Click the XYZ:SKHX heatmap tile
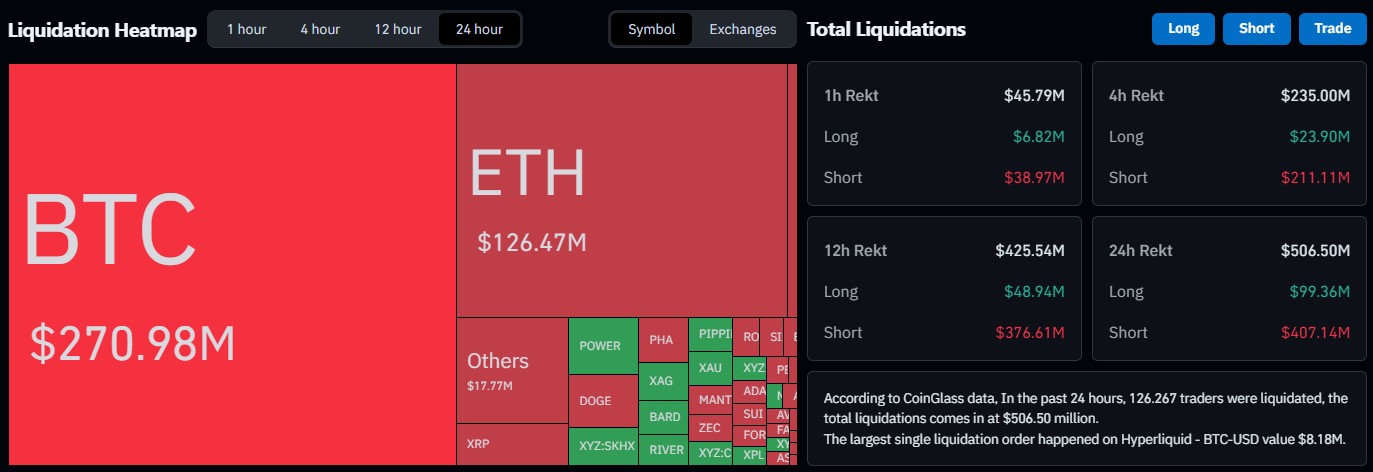Screen dimensions: 1373x472 [603, 446]
